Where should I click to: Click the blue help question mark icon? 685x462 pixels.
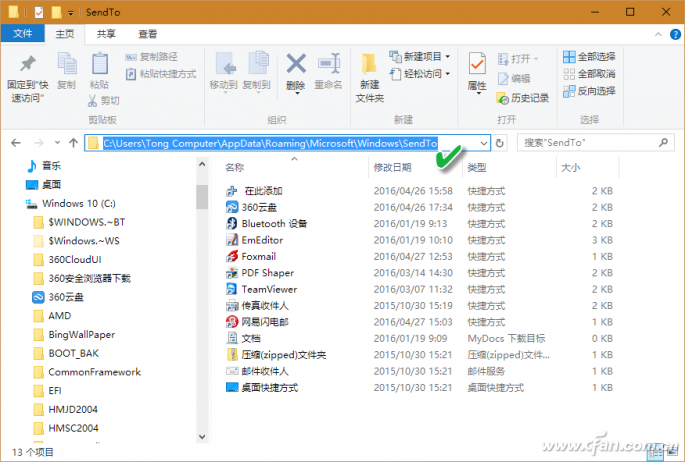[x=675, y=34]
